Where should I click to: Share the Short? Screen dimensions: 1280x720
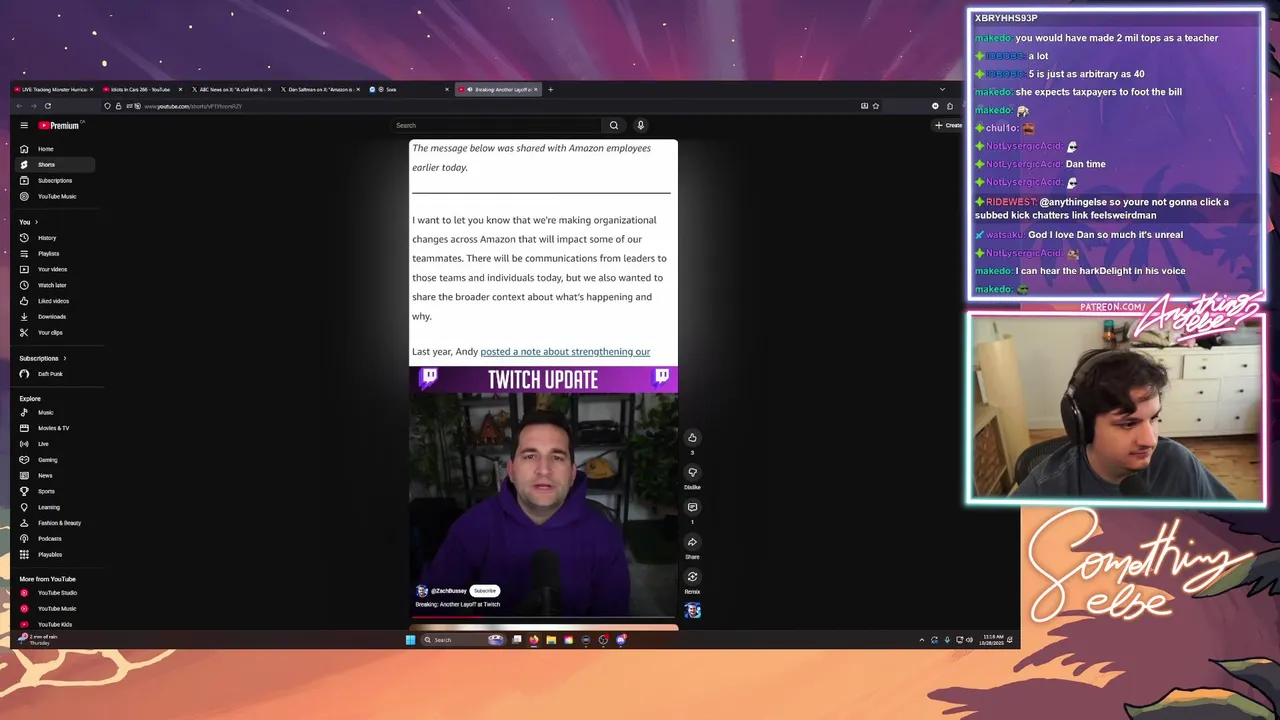click(692, 542)
